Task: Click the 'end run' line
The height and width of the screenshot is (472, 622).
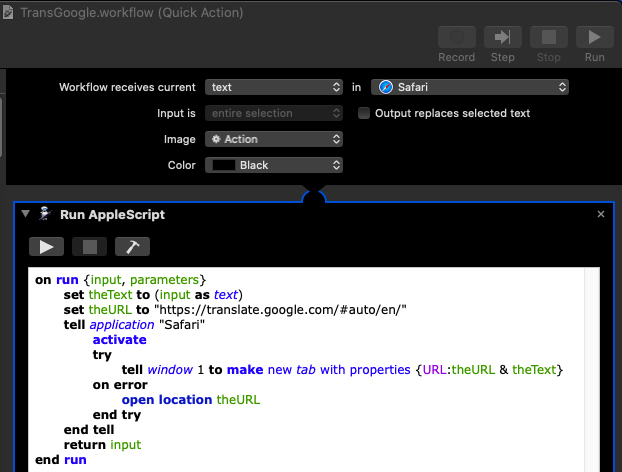Action: coord(61,460)
